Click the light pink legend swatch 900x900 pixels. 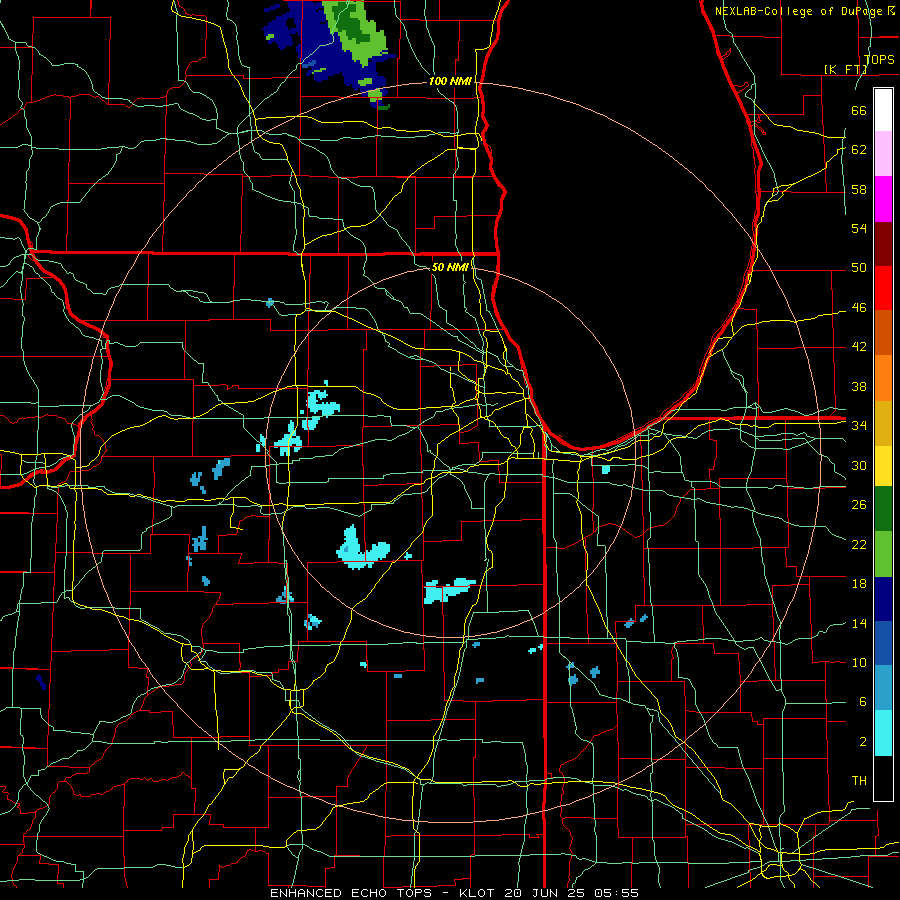pyautogui.click(x=883, y=154)
